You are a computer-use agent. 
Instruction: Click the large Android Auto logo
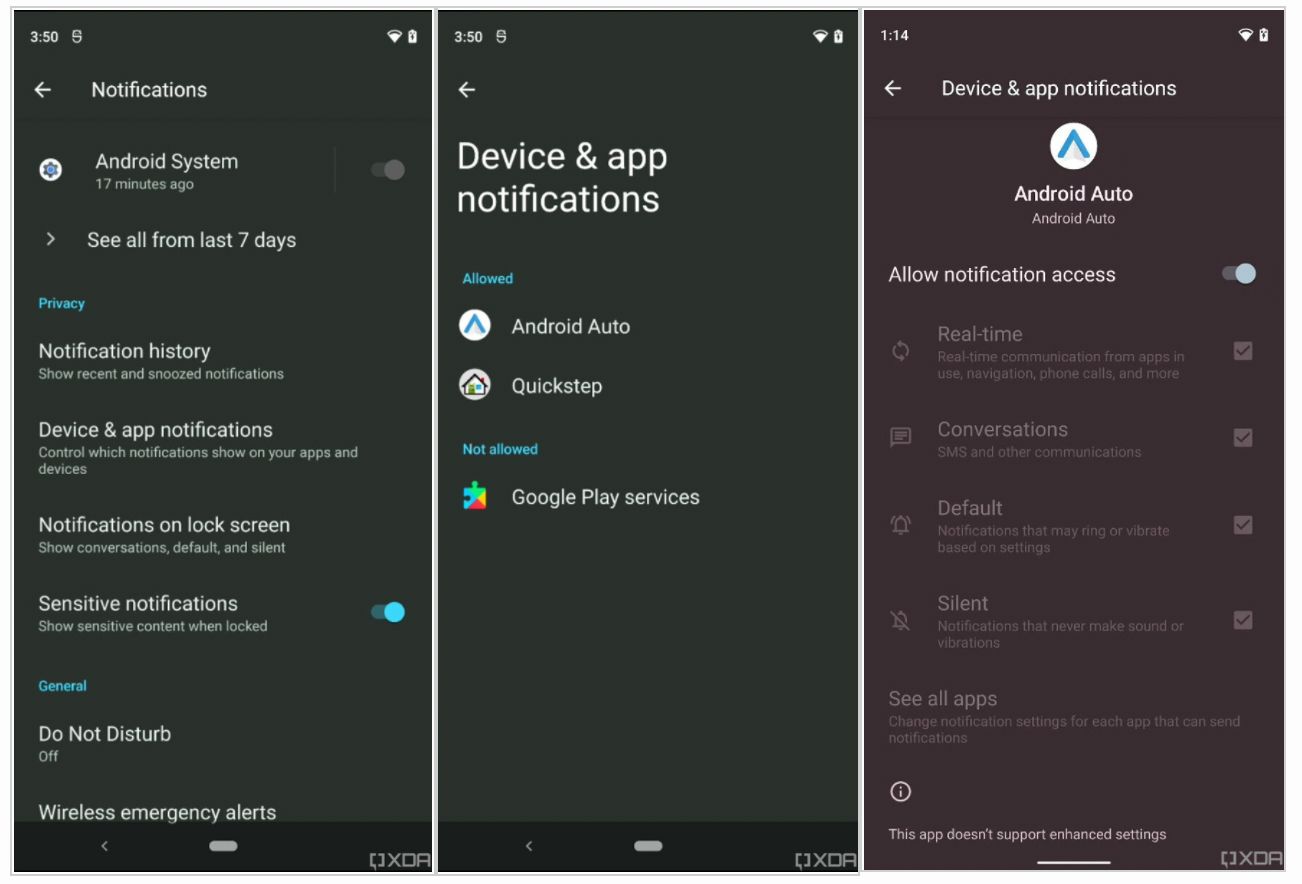coord(1073,145)
